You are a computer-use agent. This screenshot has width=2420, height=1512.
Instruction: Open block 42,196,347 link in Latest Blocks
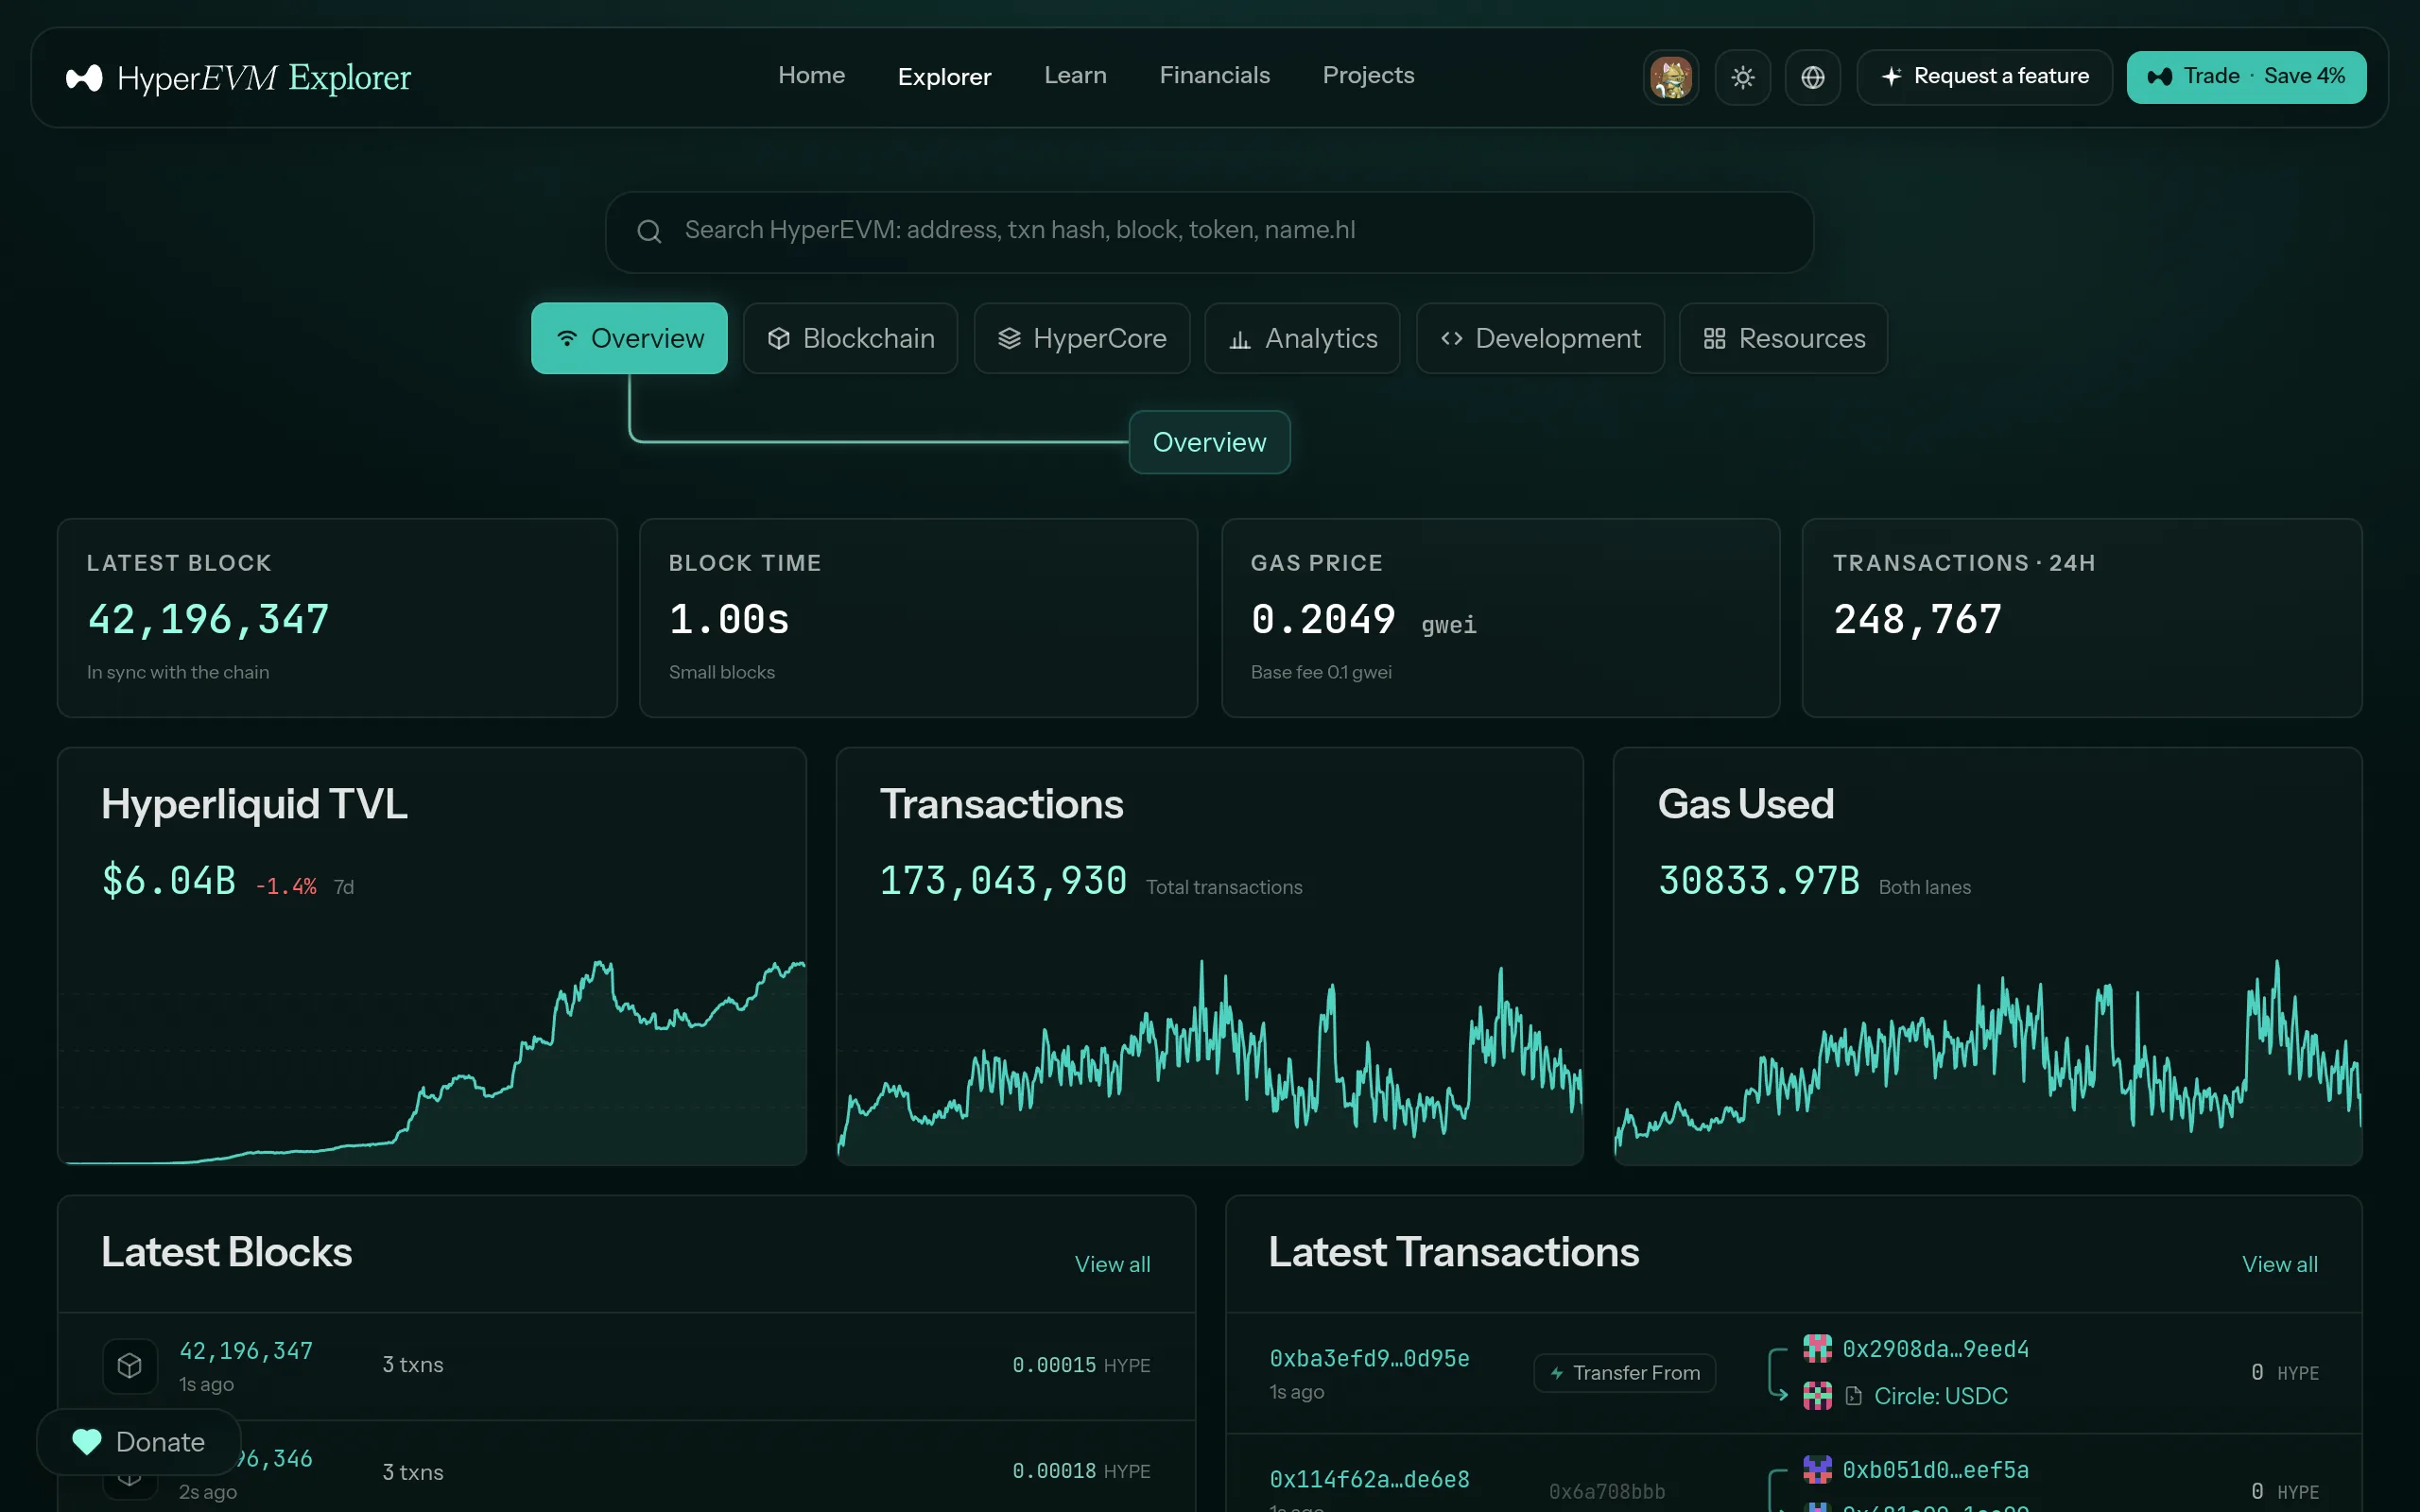click(x=246, y=1351)
